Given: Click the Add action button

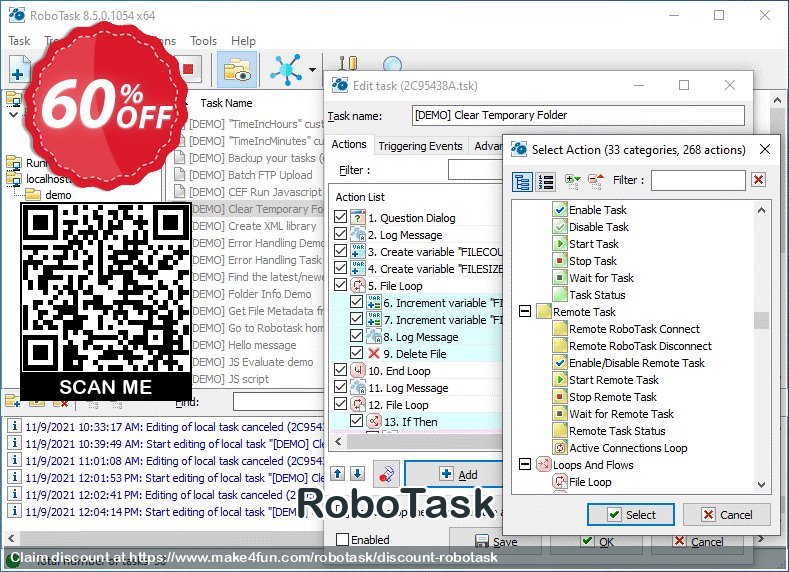Looking at the screenshot, I should tap(454, 474).
